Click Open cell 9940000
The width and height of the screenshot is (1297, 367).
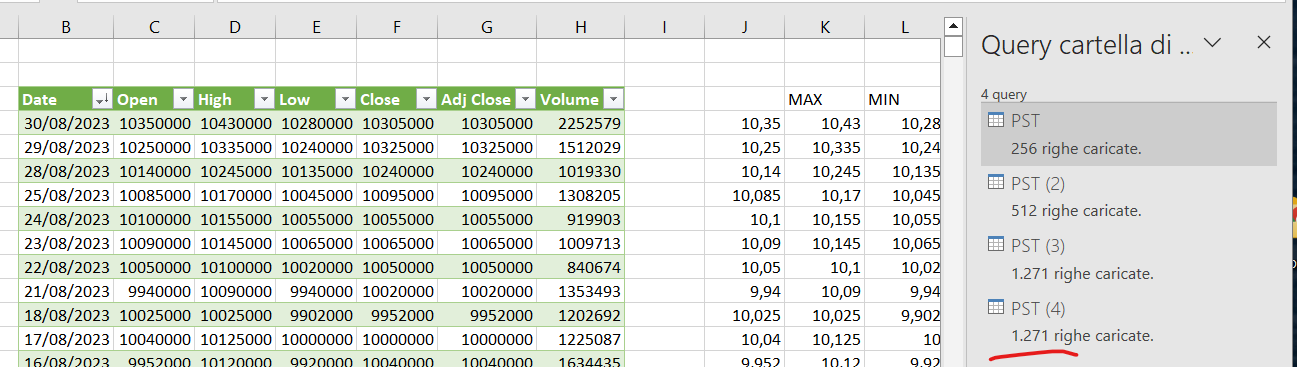[154, 291]
